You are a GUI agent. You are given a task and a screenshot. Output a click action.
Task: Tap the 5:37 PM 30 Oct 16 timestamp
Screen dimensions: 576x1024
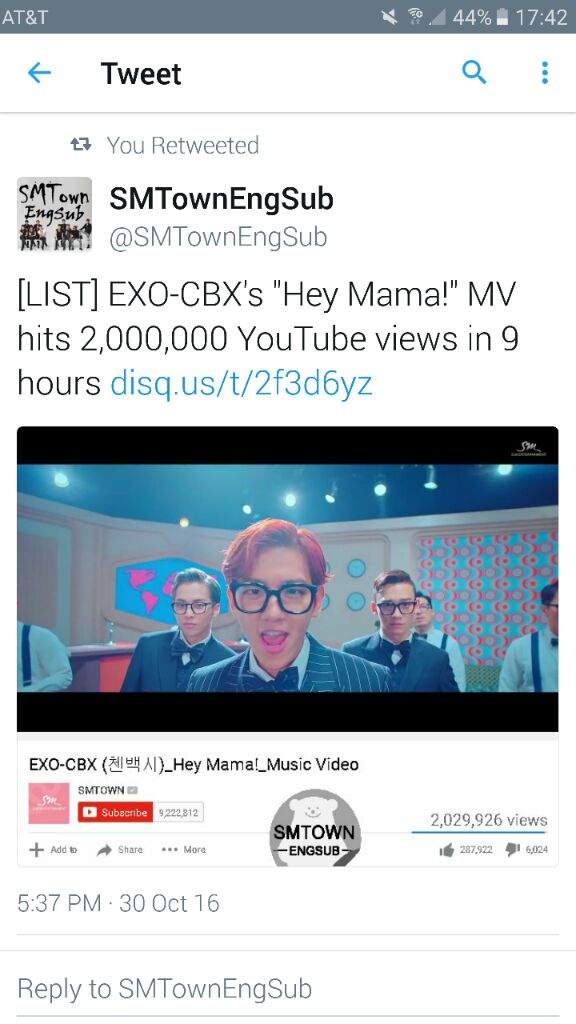click(118, 903)
